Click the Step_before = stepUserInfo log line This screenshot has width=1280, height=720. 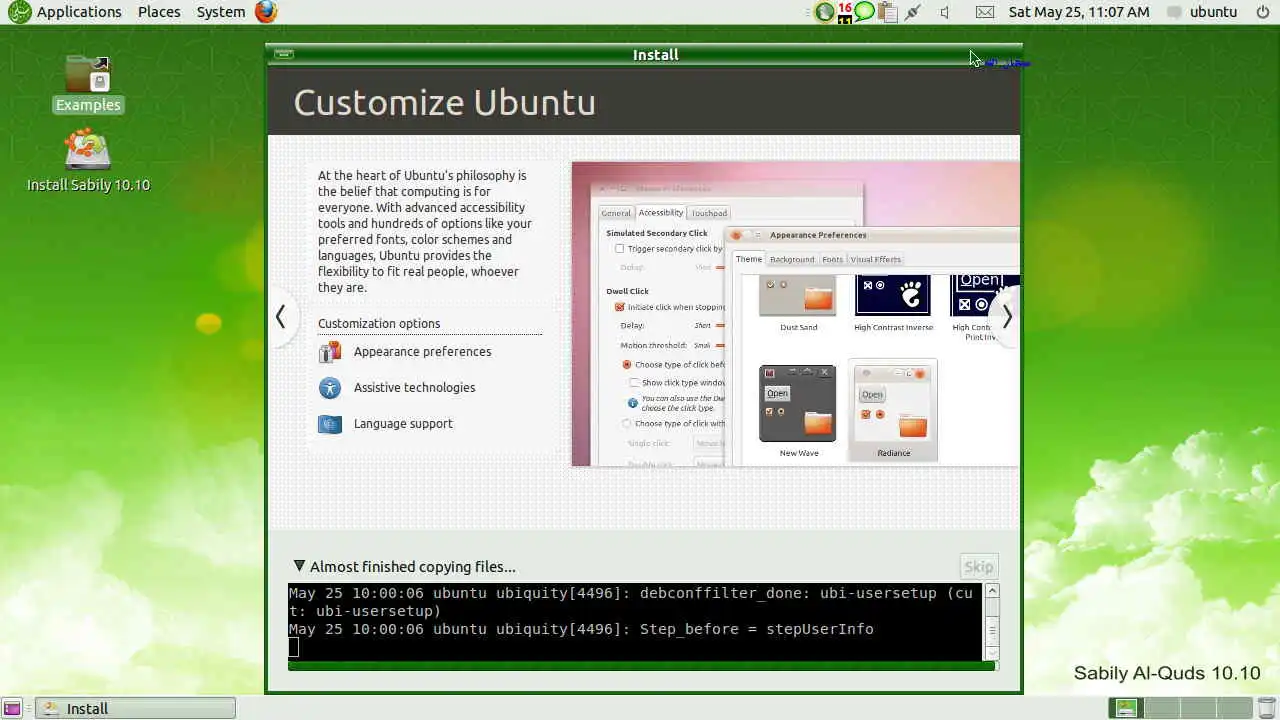(x=581, y=629)
